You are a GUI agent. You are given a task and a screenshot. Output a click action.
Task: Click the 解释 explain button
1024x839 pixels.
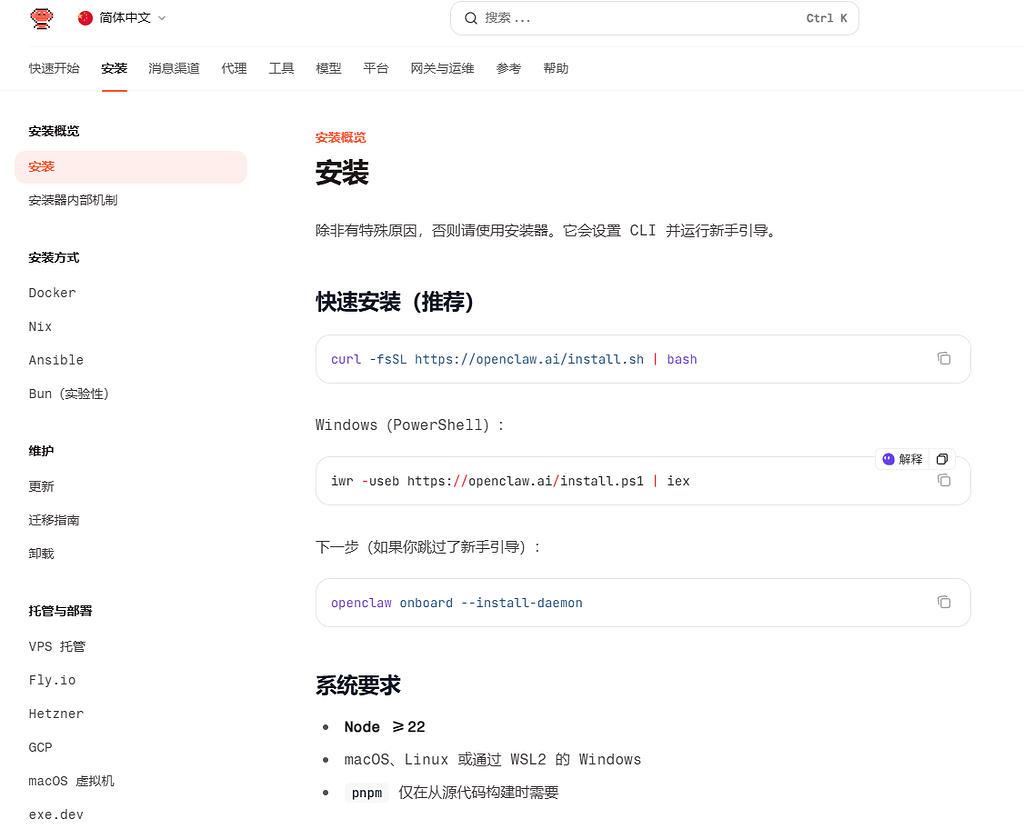point(903,459)
